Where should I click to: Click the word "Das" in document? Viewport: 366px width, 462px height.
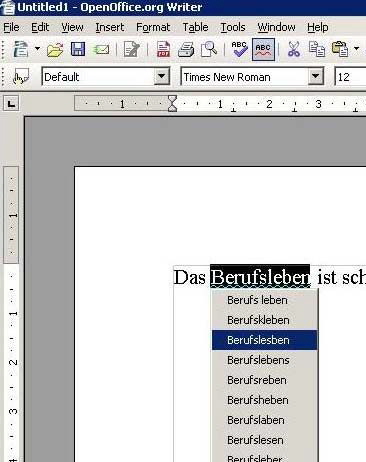pos(189,277)
